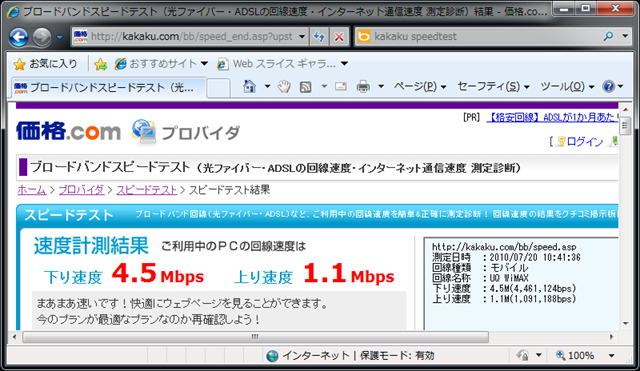Run search with the magnifier icon

pos(608,36)
